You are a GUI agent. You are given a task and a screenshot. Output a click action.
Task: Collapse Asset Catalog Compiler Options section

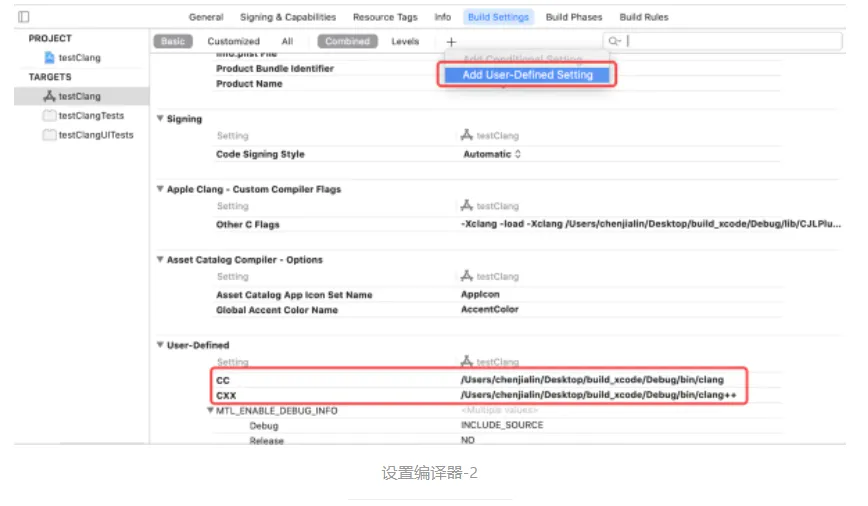[160, 259]
